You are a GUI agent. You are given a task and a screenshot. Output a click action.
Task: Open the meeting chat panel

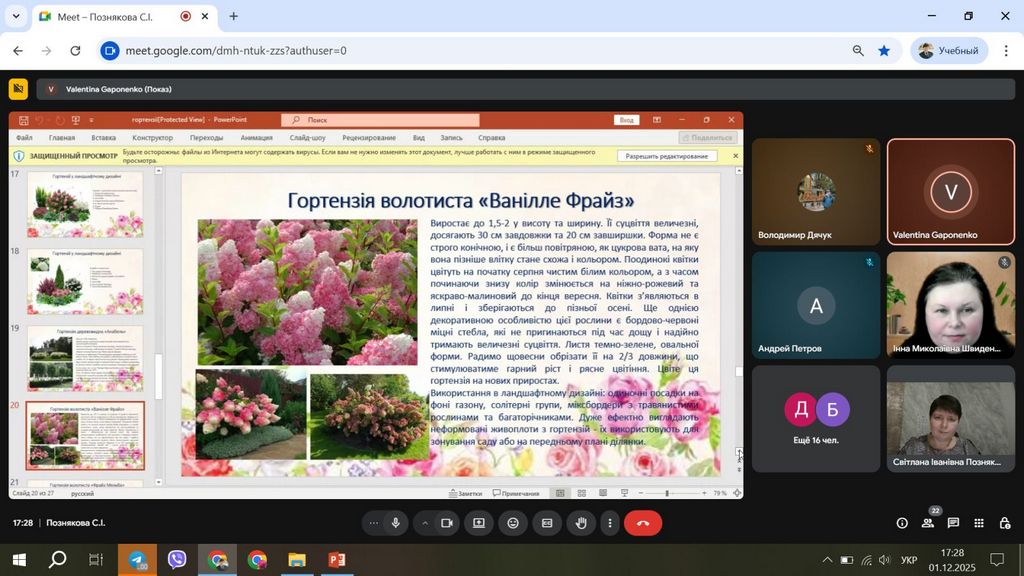[x=953, y=523]
